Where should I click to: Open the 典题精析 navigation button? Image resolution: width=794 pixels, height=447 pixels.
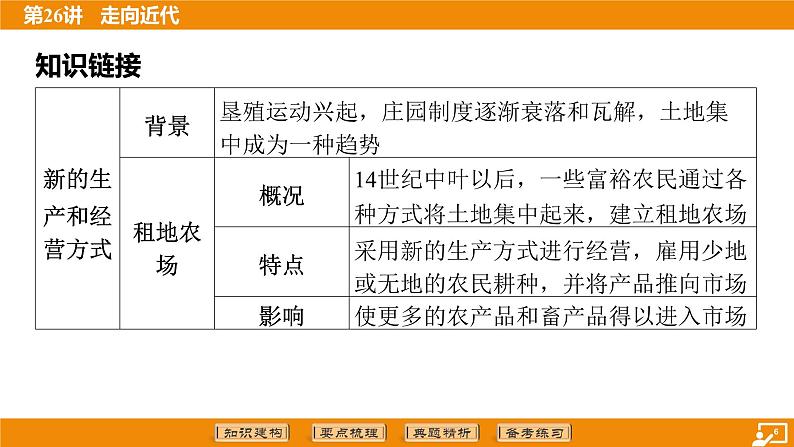tap(442, 433)
